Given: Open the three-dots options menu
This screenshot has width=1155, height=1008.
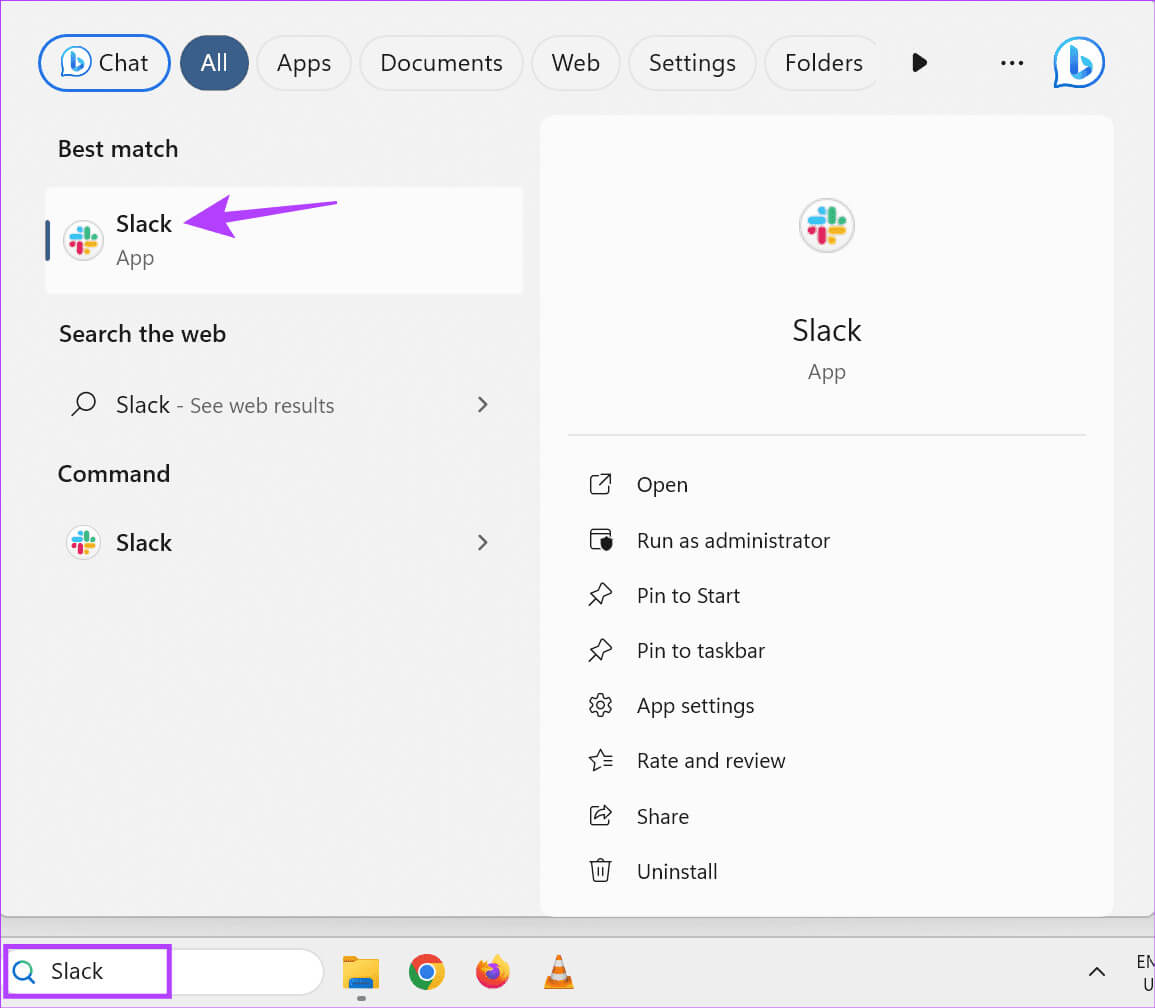Looking at the screenshot, I should [1012, 63].
